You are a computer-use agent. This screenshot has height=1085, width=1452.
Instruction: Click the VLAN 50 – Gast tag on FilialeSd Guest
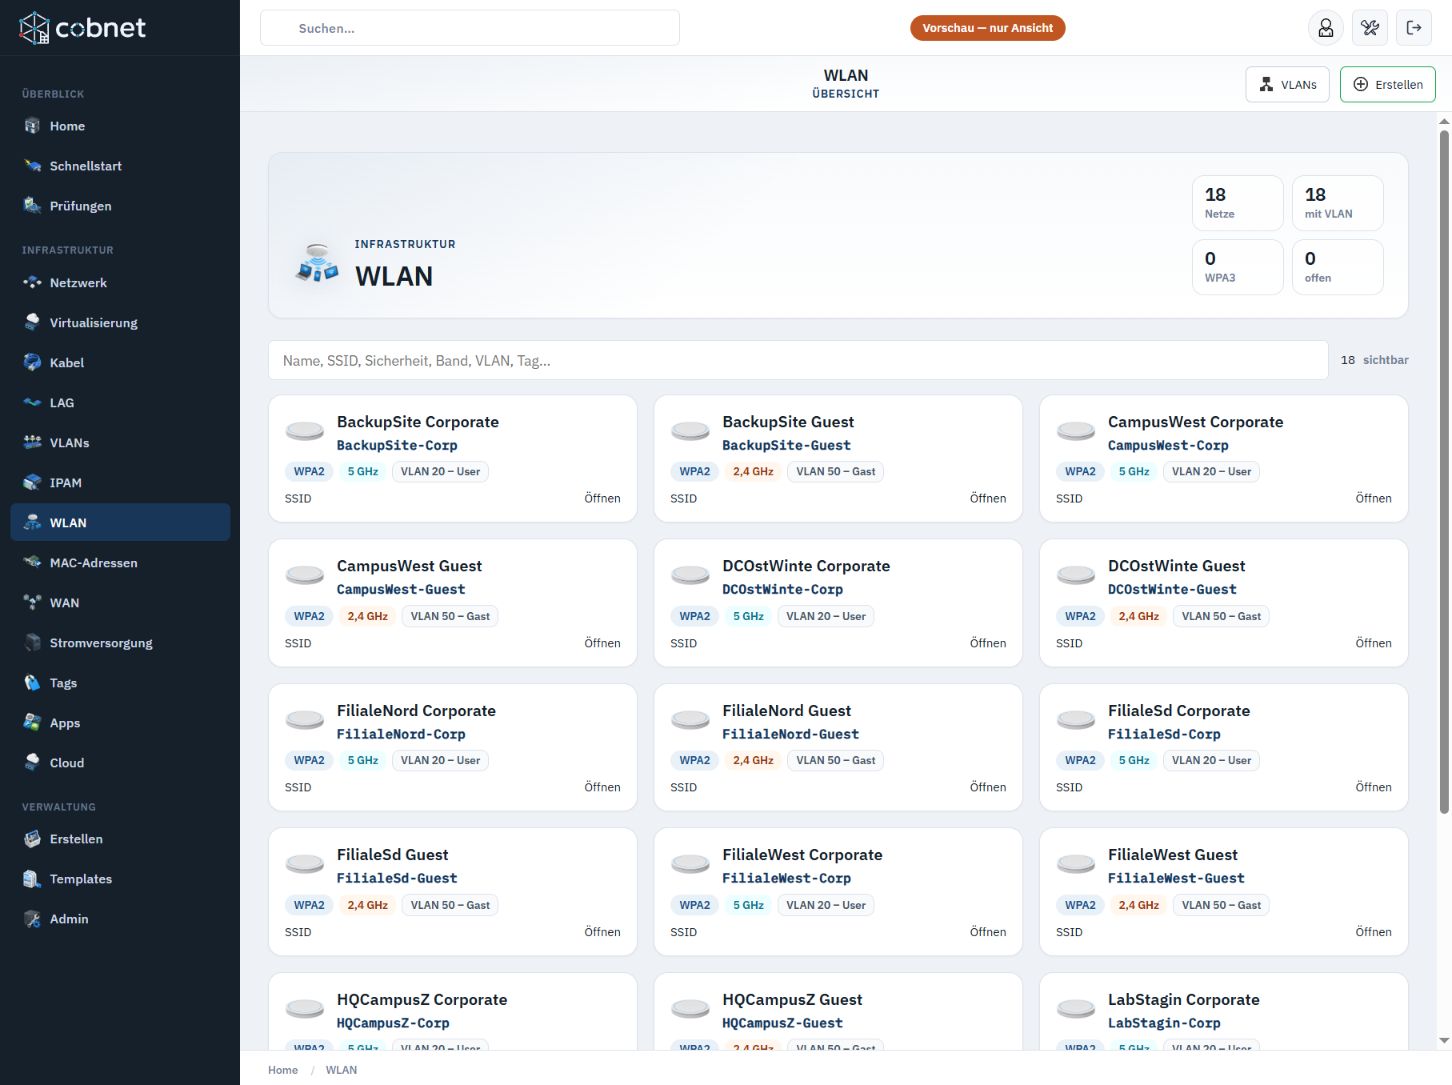(450, 905)
